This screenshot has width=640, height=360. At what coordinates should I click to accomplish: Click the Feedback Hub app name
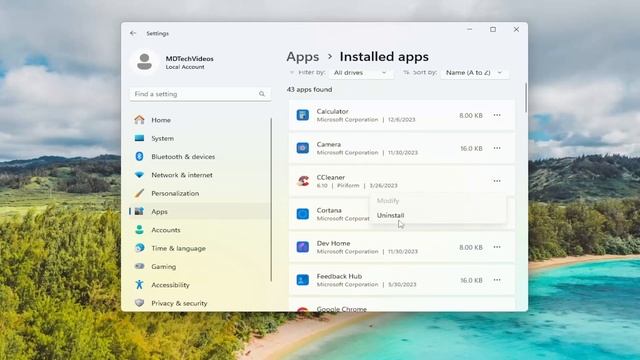(x=339, y=276)
